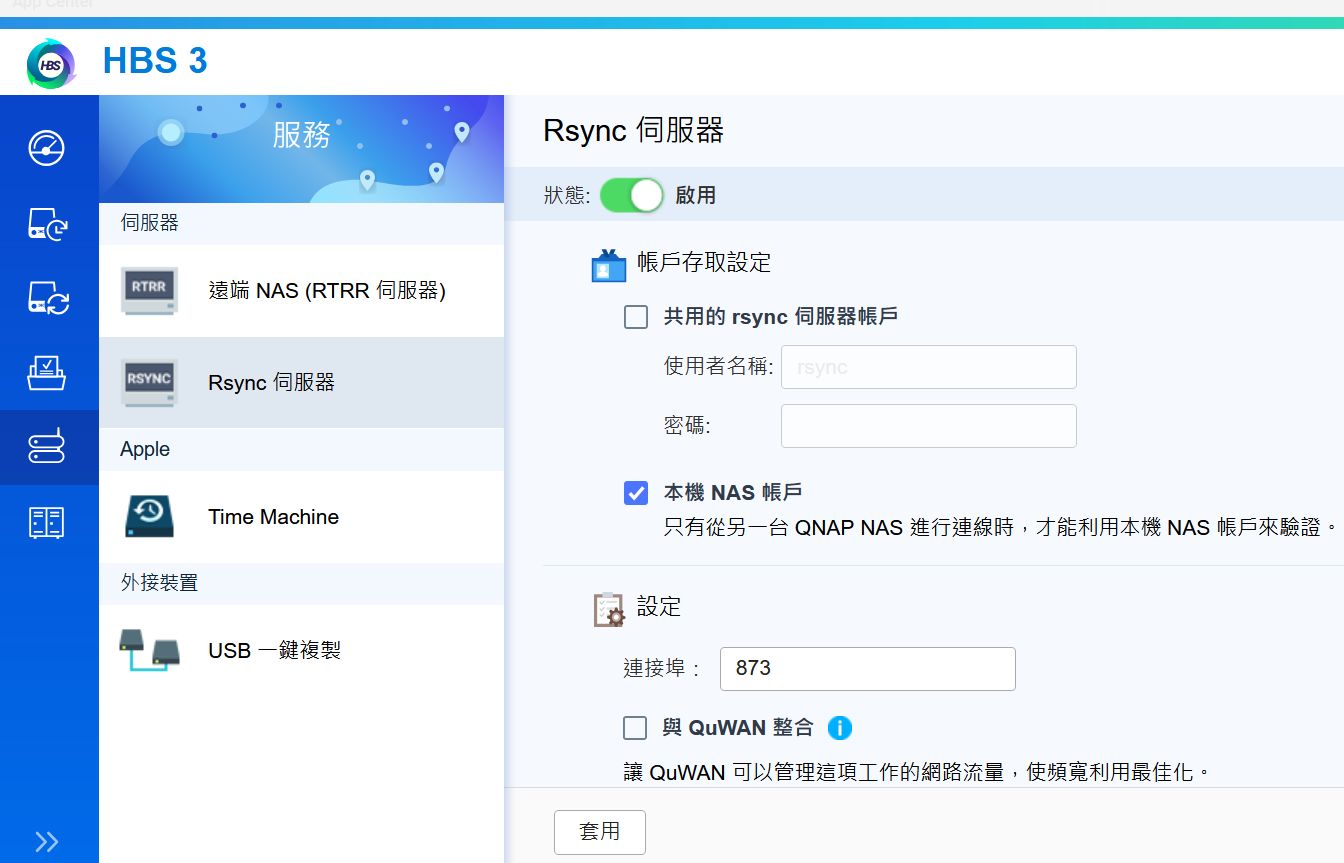Click the 套用 button
The image size is (1344, 863).
pyautogui.click(x=600, y=832)
